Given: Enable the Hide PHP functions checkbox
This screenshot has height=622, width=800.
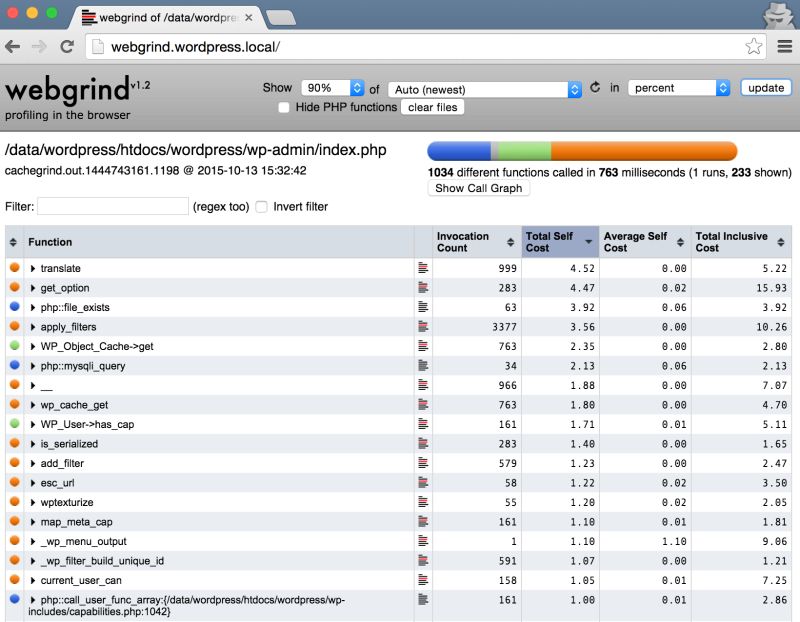Looking at the screenshot, I should tap(285, 107).
